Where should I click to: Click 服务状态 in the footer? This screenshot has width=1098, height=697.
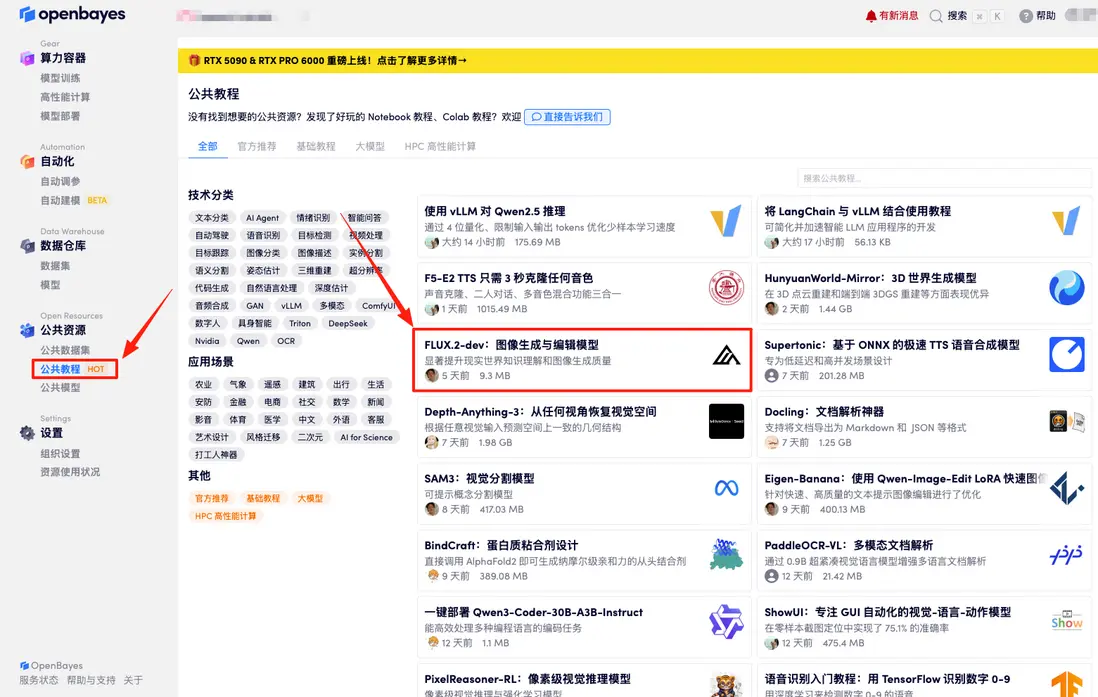tap(39, 680)
